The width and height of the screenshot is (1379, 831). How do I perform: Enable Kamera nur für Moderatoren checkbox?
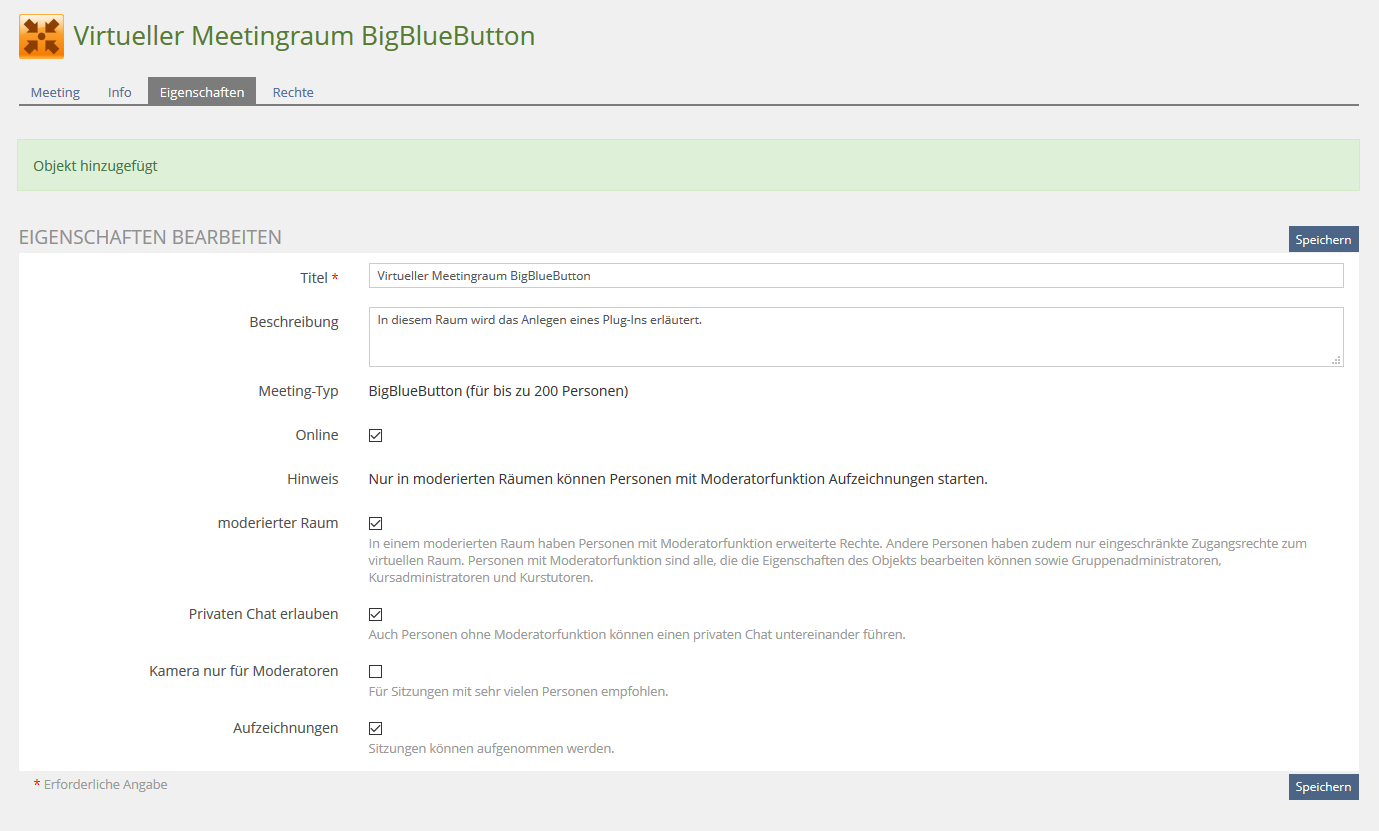[376, 672]
